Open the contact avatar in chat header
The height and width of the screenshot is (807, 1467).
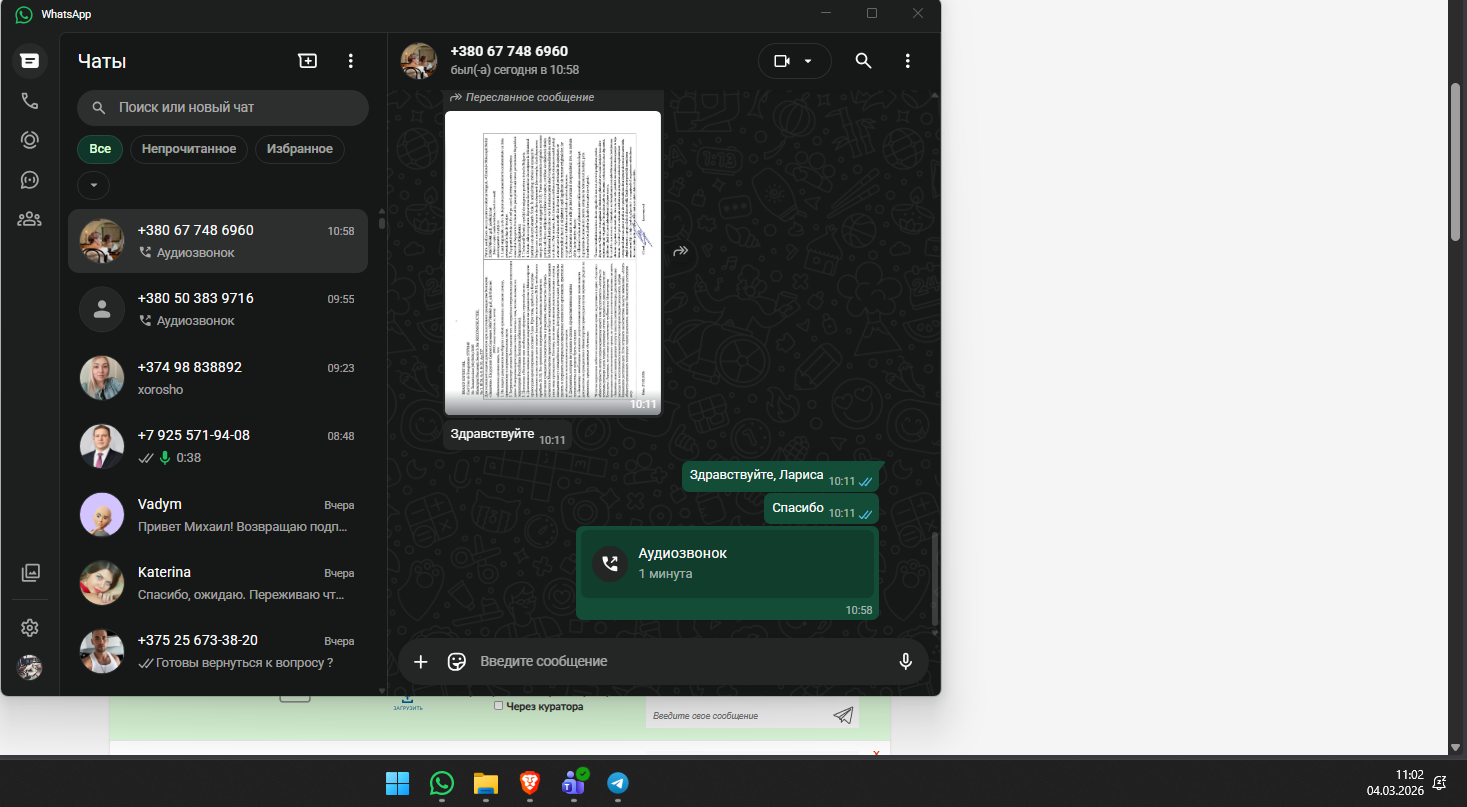[x=419, y=61]
